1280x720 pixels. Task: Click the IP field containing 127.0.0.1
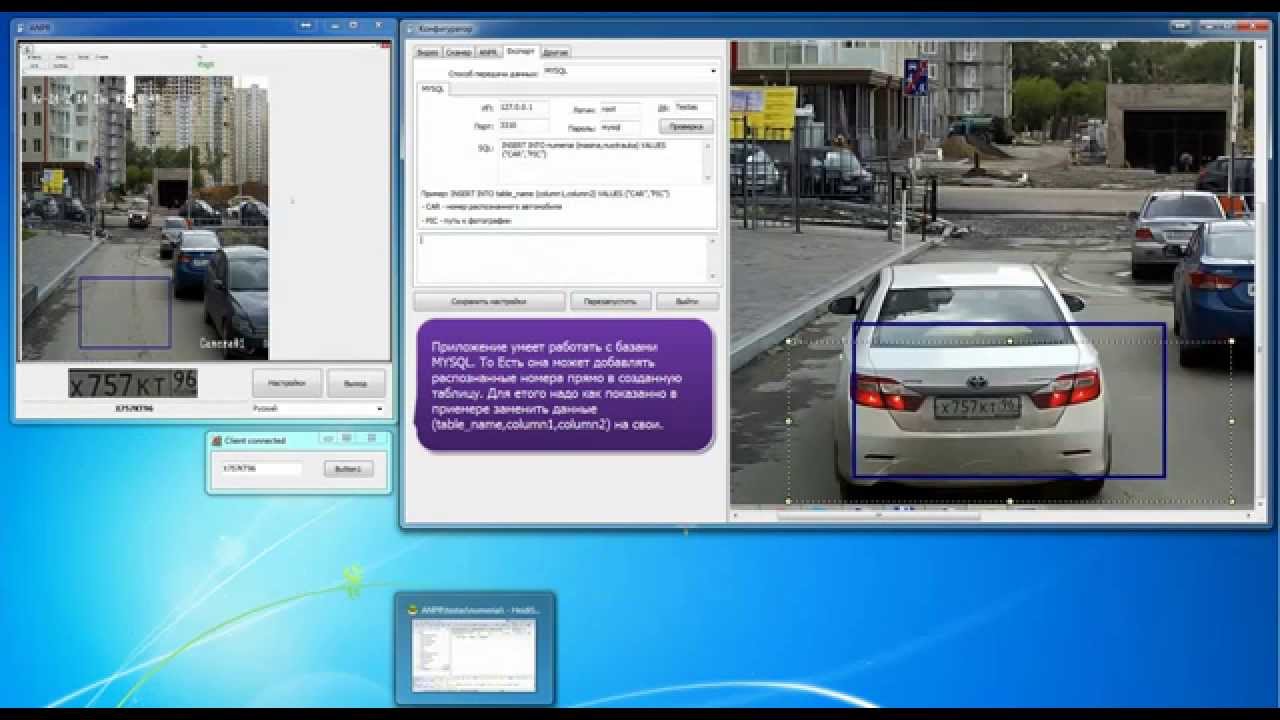[522, 107]
